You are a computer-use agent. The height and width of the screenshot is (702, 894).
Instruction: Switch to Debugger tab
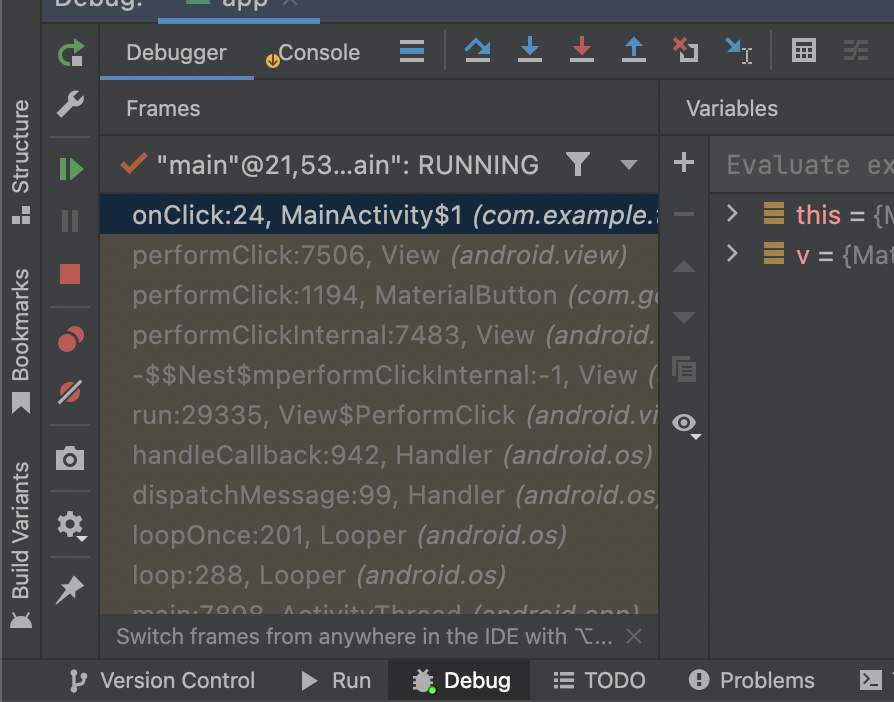(176, 52)
